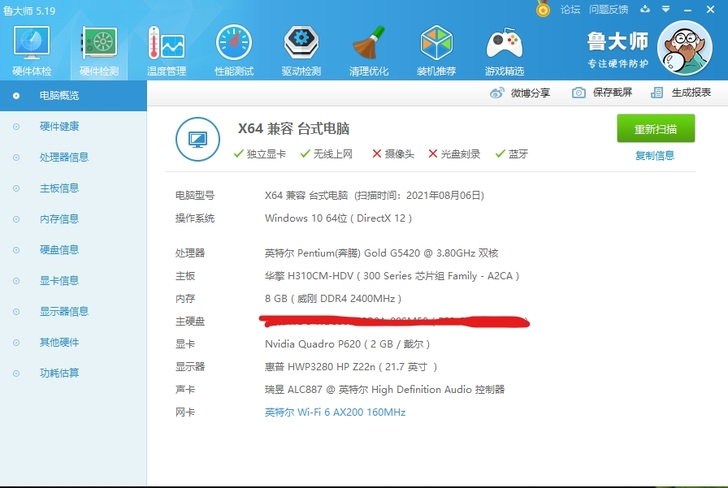Select 显示器信息 sidebar item
The image size is (728, 488).
[73, 311]
